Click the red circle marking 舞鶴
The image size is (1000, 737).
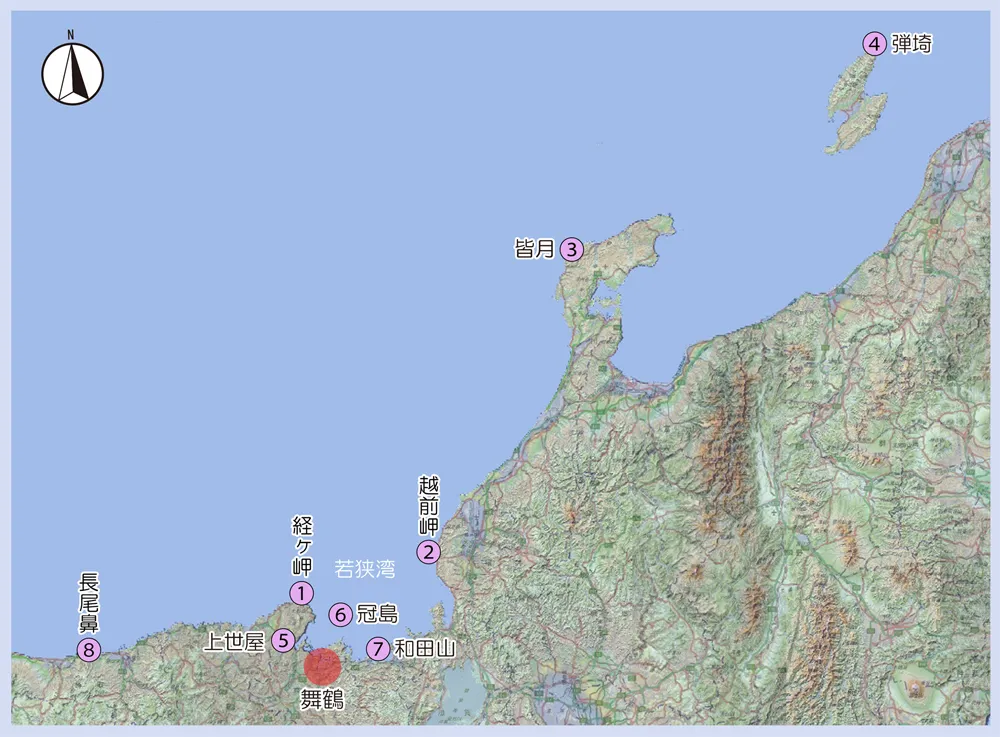[x=322, y=667]
